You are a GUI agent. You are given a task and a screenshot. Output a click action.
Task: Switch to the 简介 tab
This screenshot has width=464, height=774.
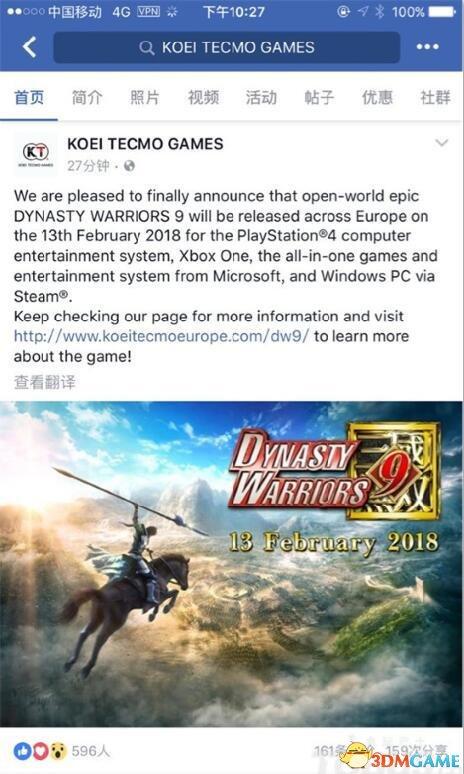coord(87,97)
